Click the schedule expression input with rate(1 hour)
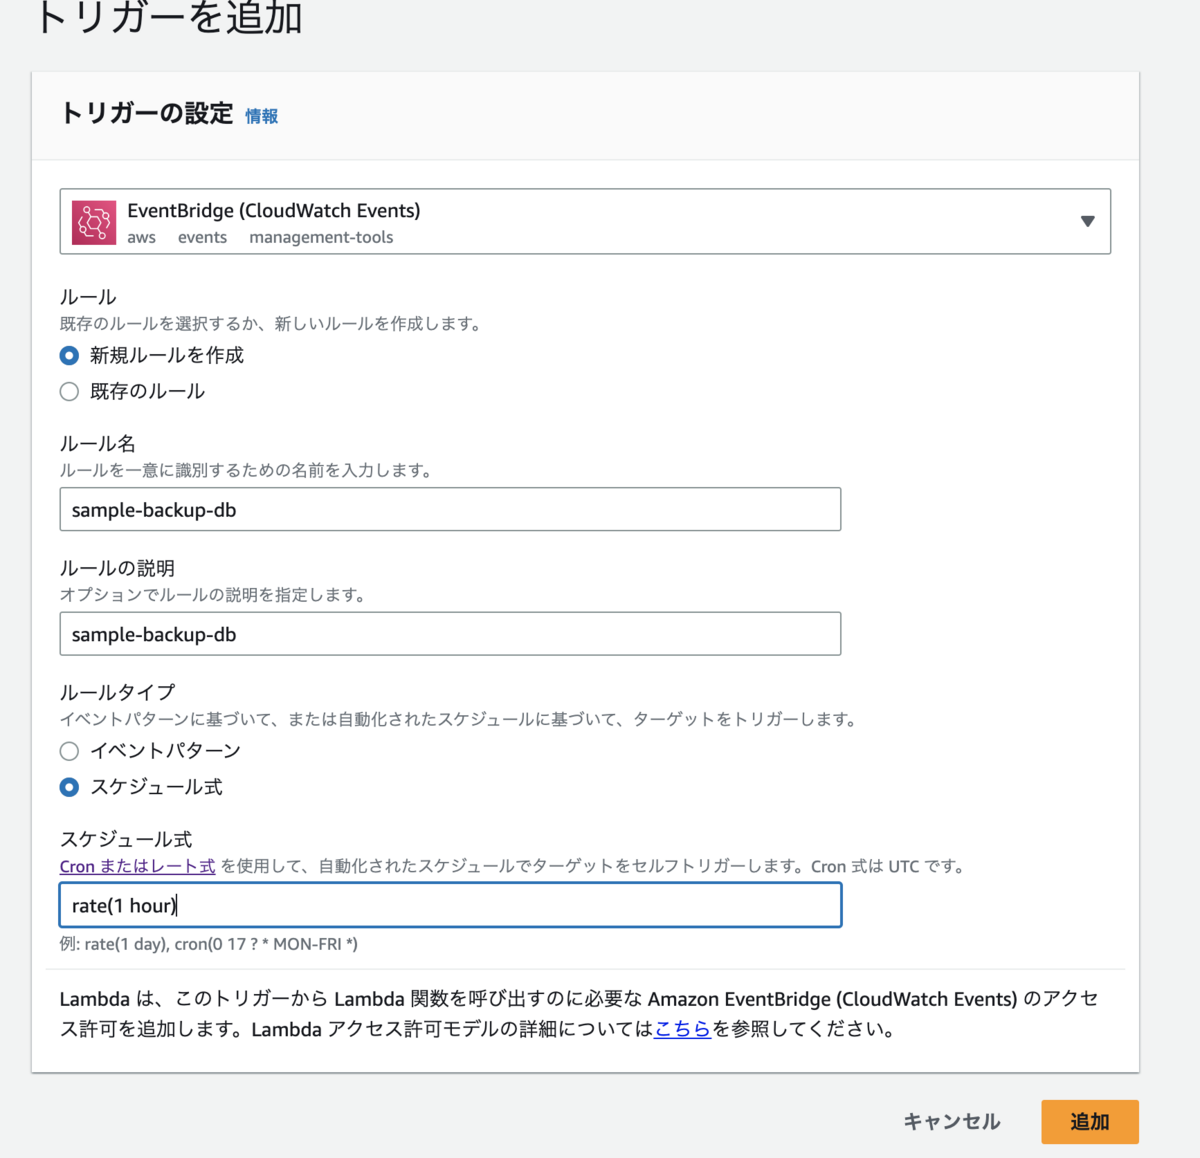This screenshot has height=1158, width=1200. [x=450, y=905]
